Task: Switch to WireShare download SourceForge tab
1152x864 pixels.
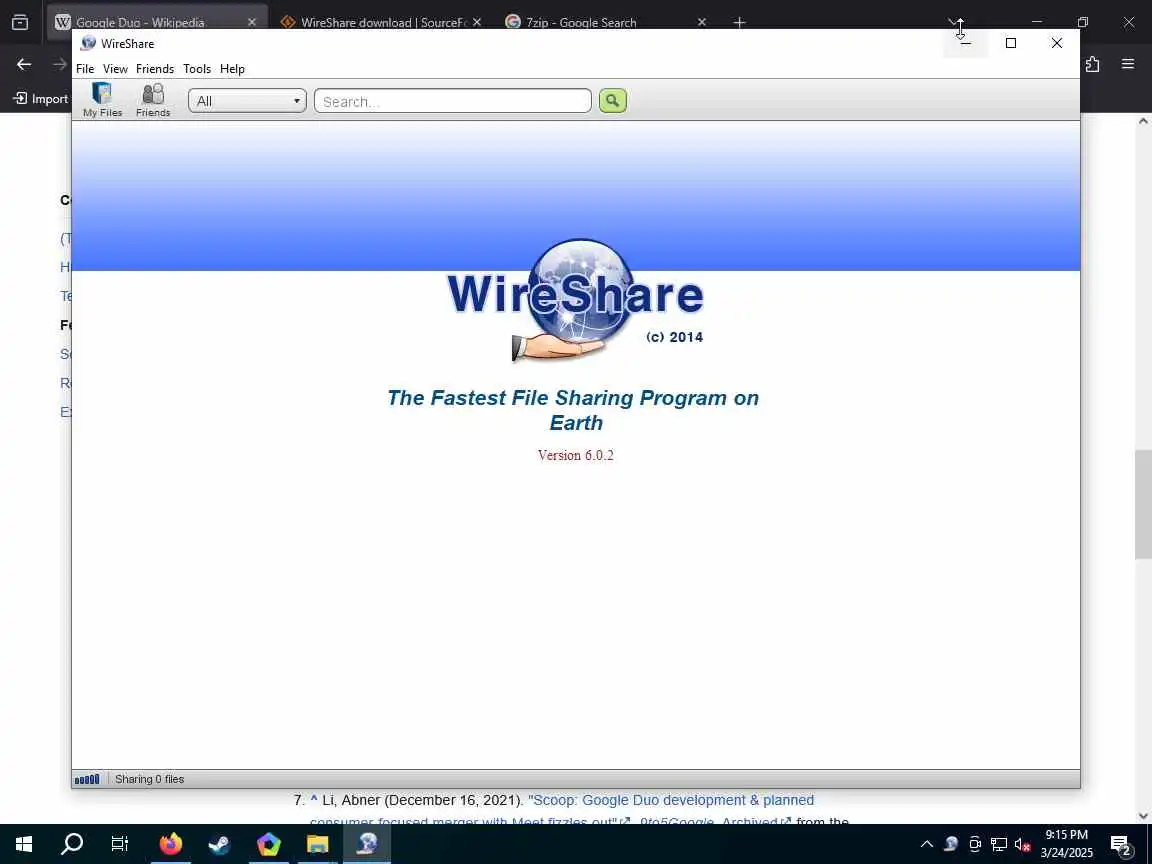Action: click(382, 22)
